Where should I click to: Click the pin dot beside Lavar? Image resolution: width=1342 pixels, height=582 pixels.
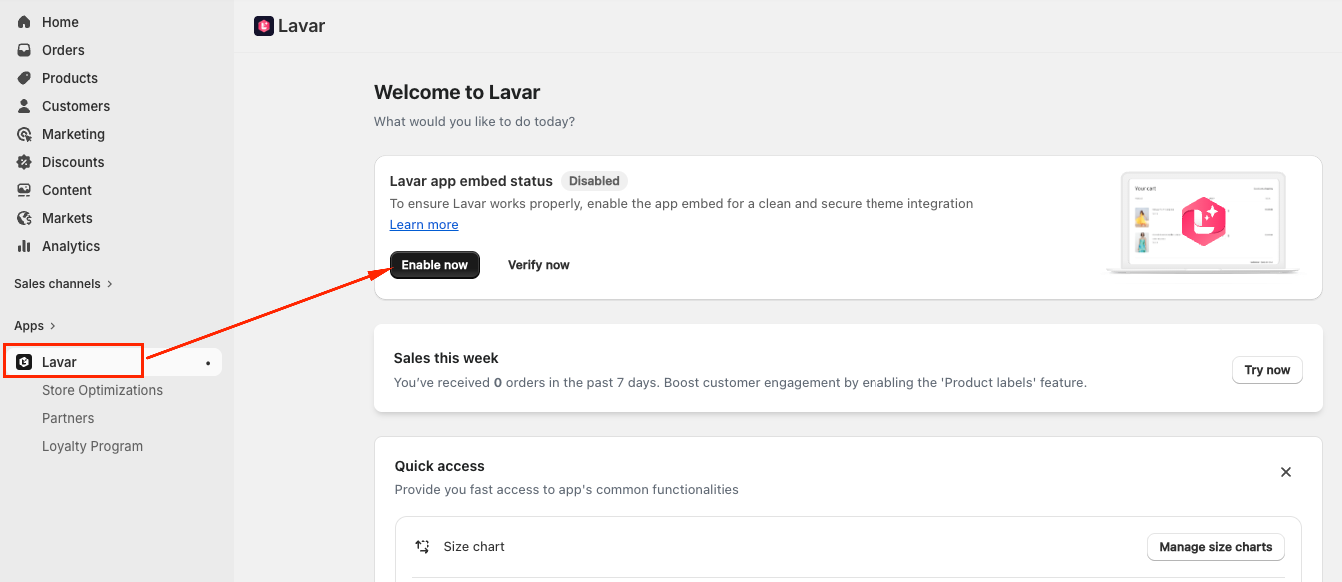click(208, 363)
